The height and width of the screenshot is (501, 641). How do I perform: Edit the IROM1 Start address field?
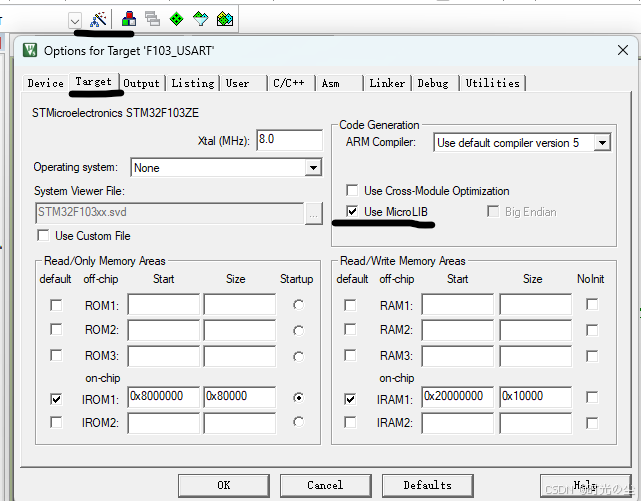click(164, 397)
